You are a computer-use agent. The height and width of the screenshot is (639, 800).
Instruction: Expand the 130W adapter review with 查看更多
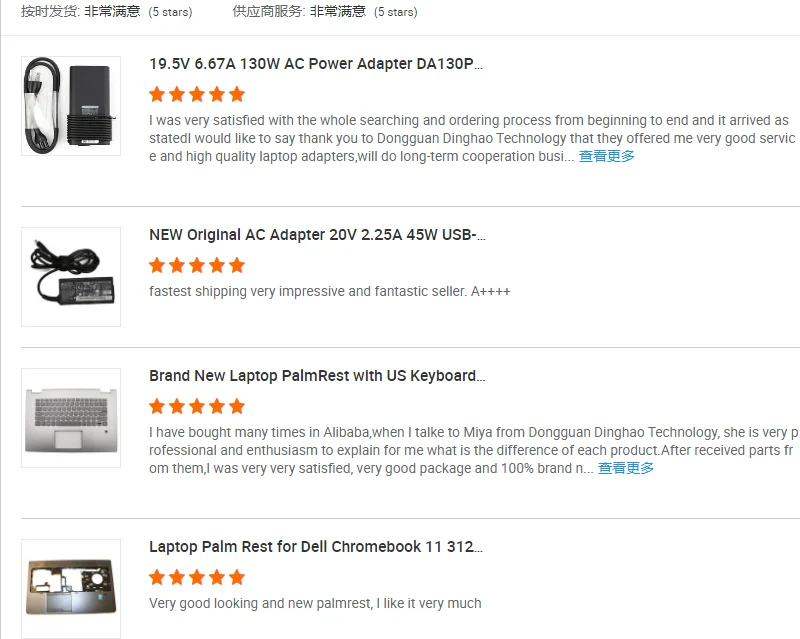pos(607,156)
